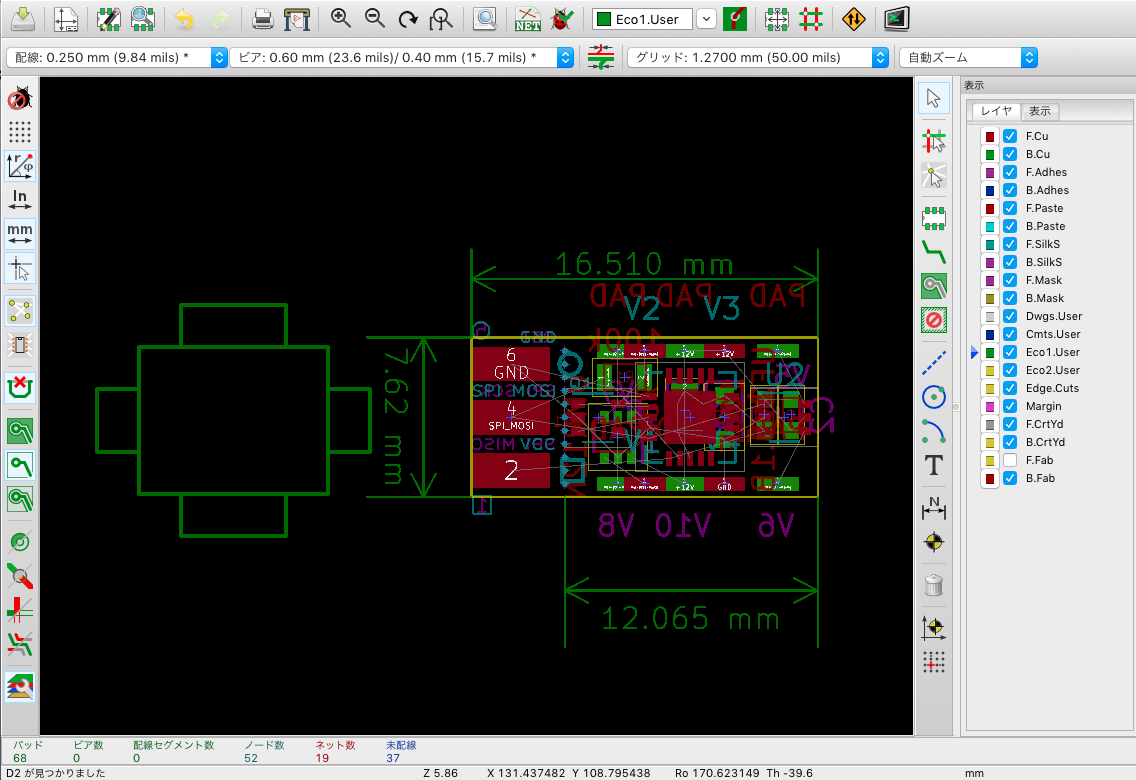The height and width of the screenshot is (780, 1136).
Task: Load netlist with the NET icon
Action: [527, 19]
